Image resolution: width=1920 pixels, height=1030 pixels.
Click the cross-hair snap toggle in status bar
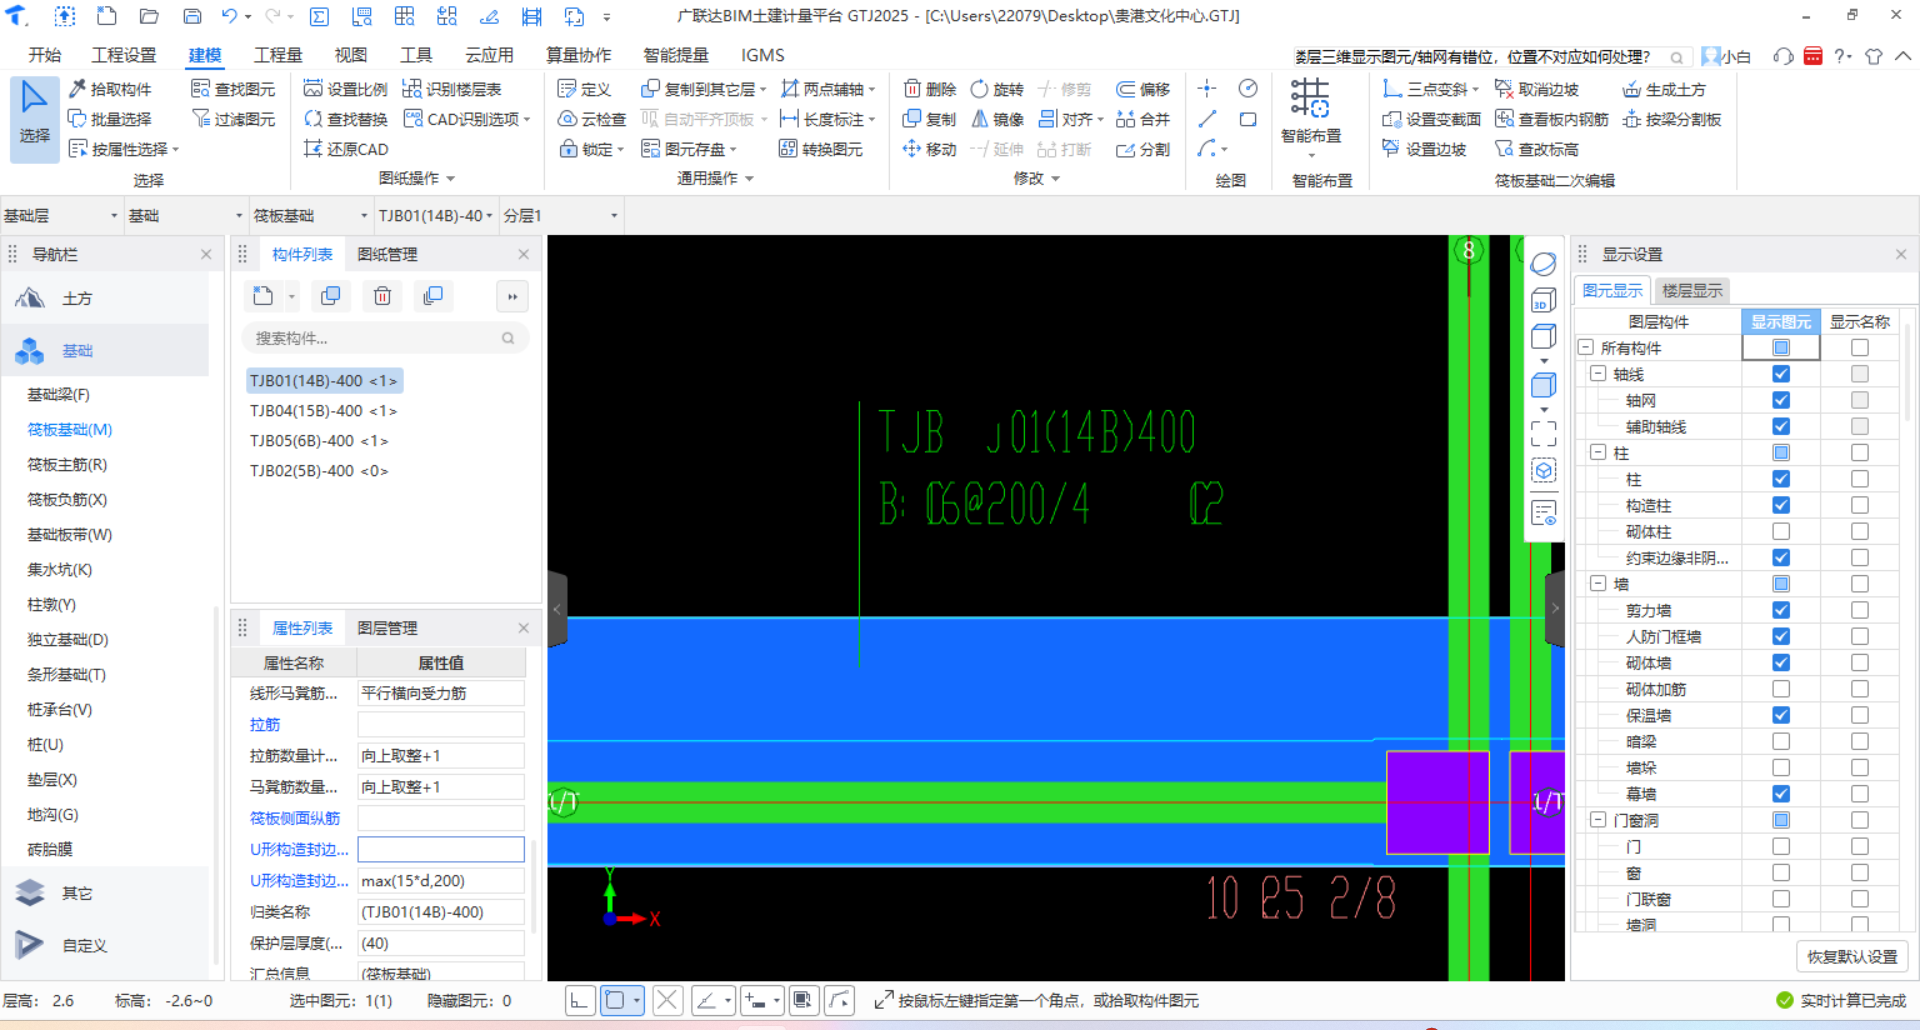coord(668,1000)
